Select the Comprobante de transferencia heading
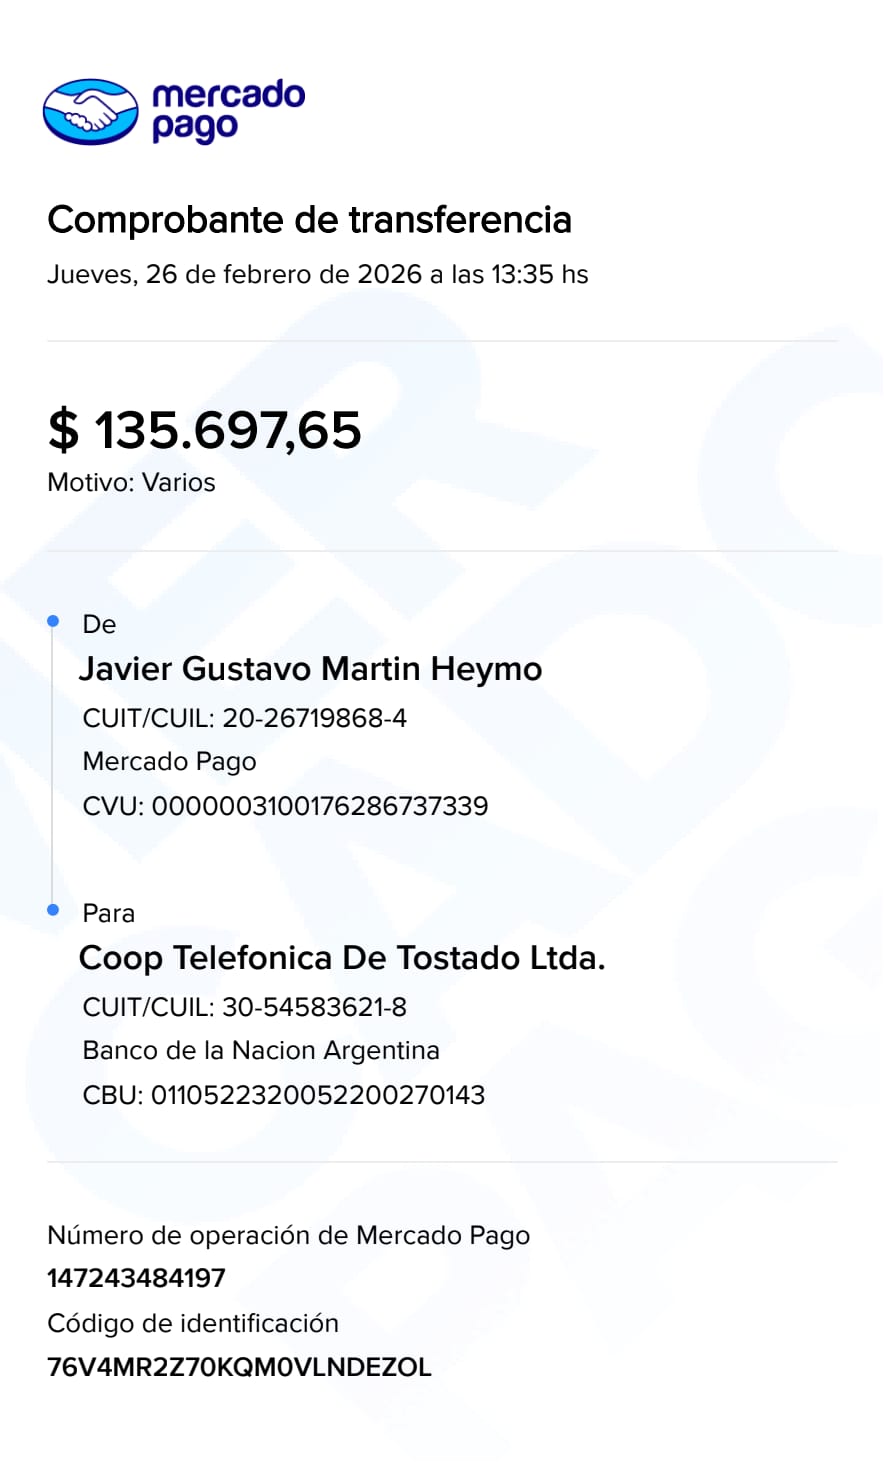This screenshot has height=1467, width=884. (x=309, y=220)
